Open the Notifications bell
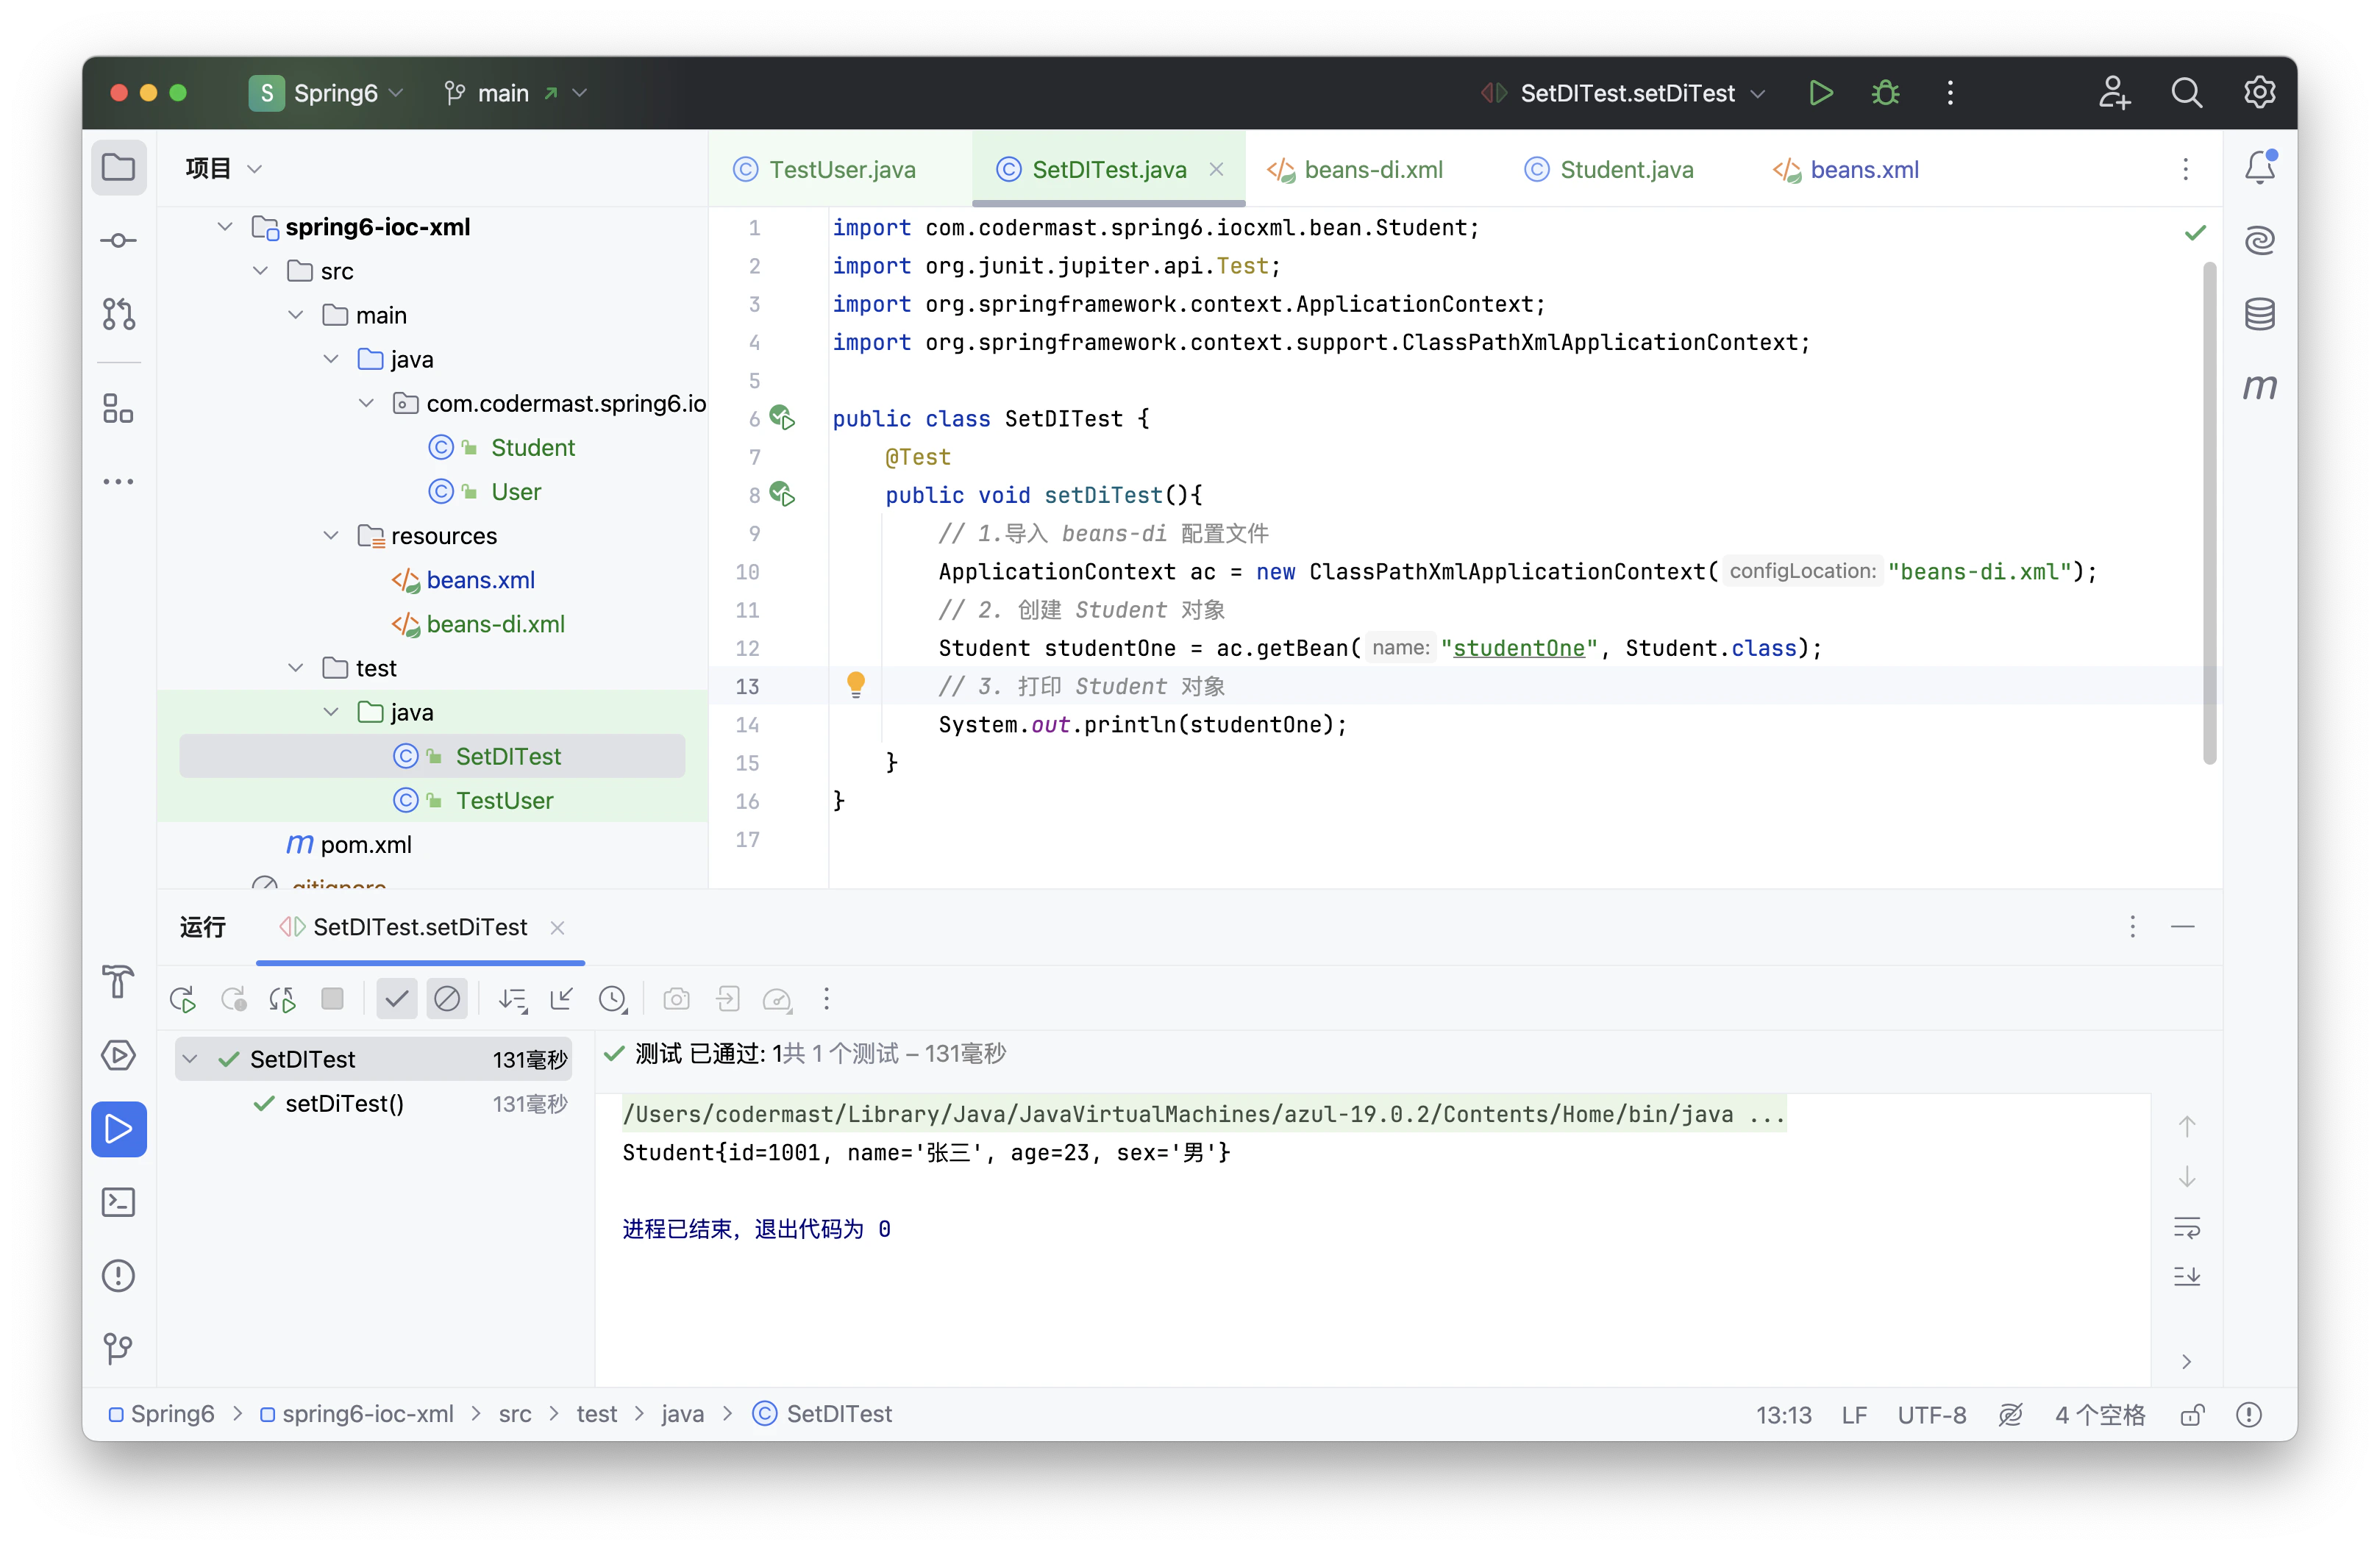 pos(2259,168)
